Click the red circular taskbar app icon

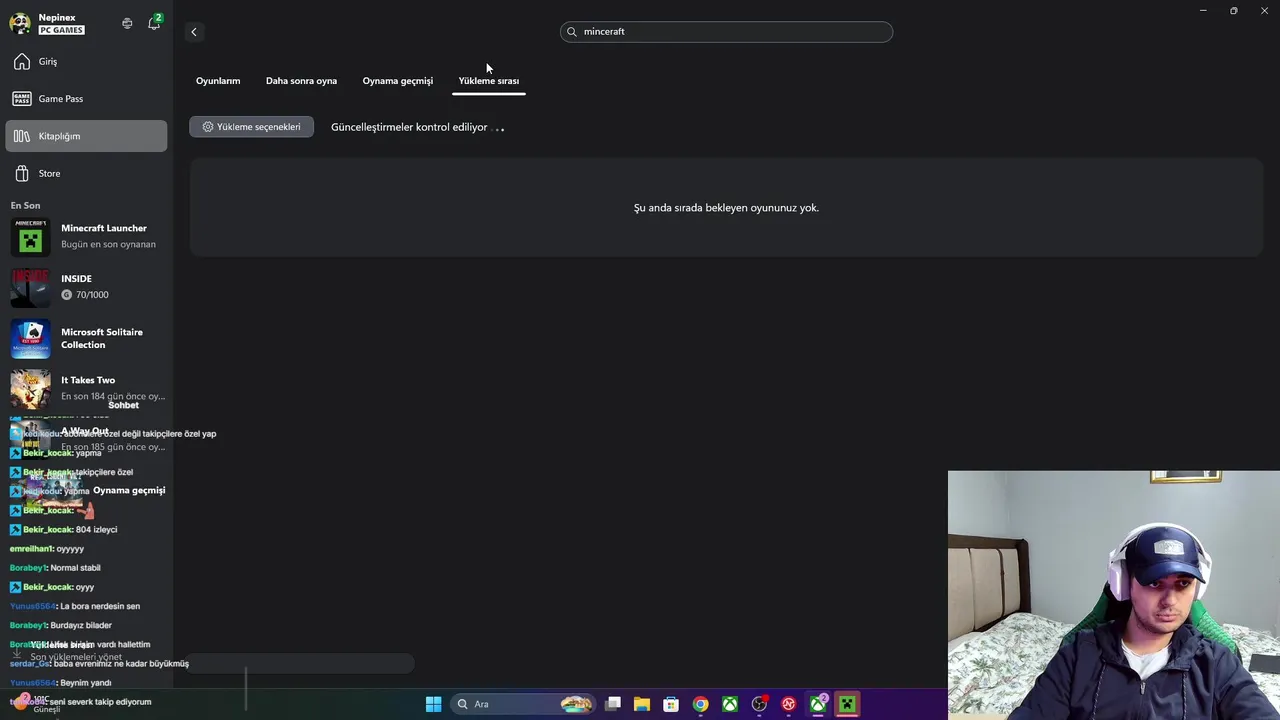(789, 704)
